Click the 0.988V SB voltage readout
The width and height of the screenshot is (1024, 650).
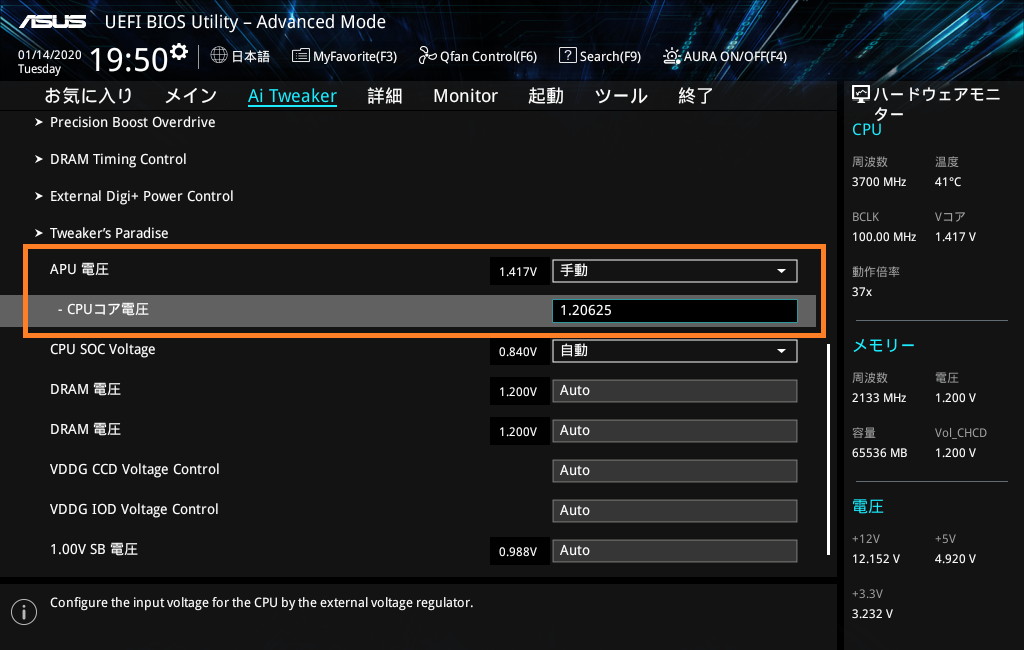[519, 552]
